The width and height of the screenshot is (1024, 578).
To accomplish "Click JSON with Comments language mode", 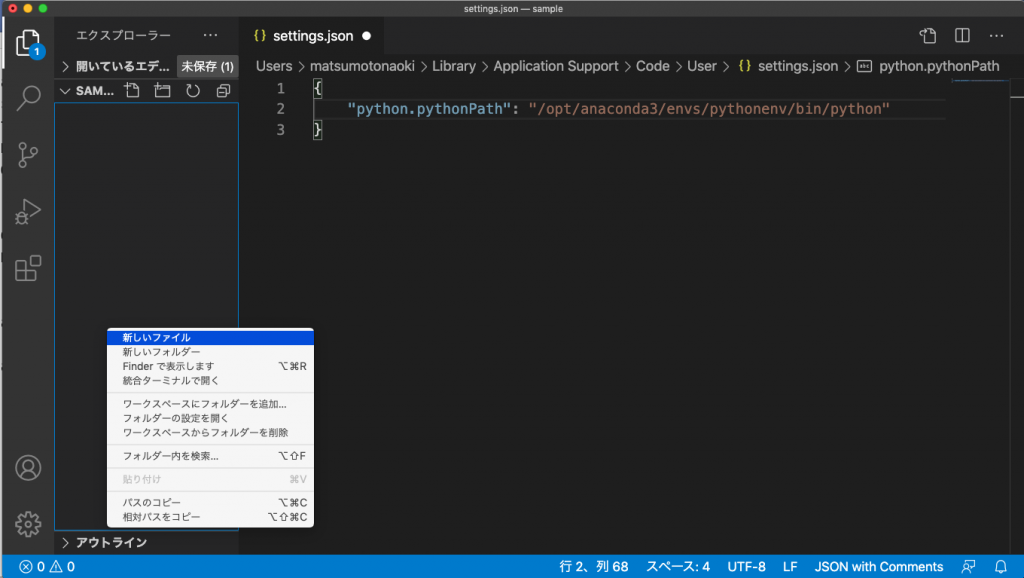I will click(x=878, y=567).
